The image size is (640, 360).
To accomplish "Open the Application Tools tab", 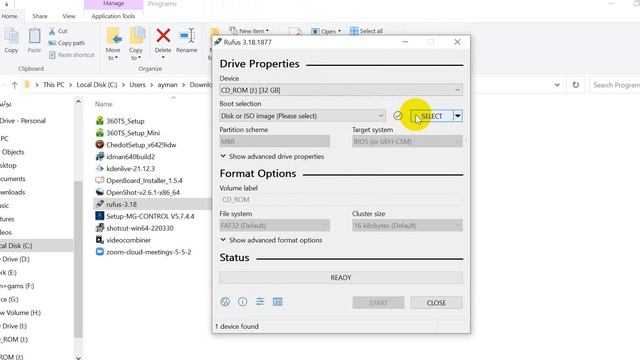I will 113,16.
